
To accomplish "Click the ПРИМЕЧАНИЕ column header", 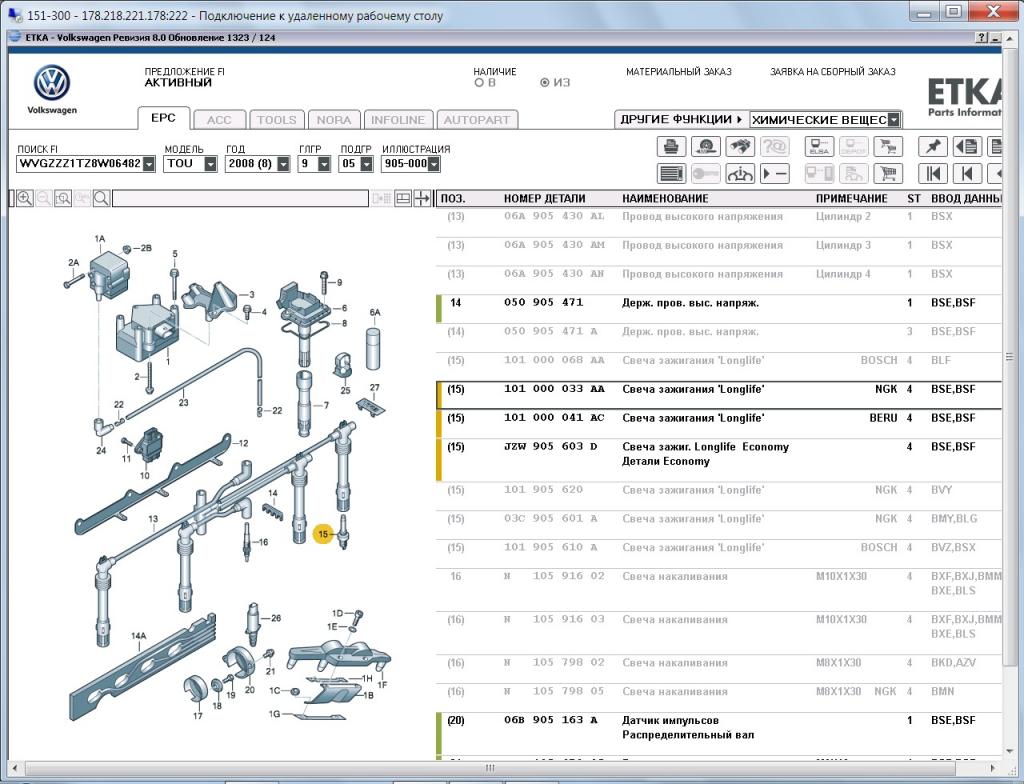I will pos(852,199).
